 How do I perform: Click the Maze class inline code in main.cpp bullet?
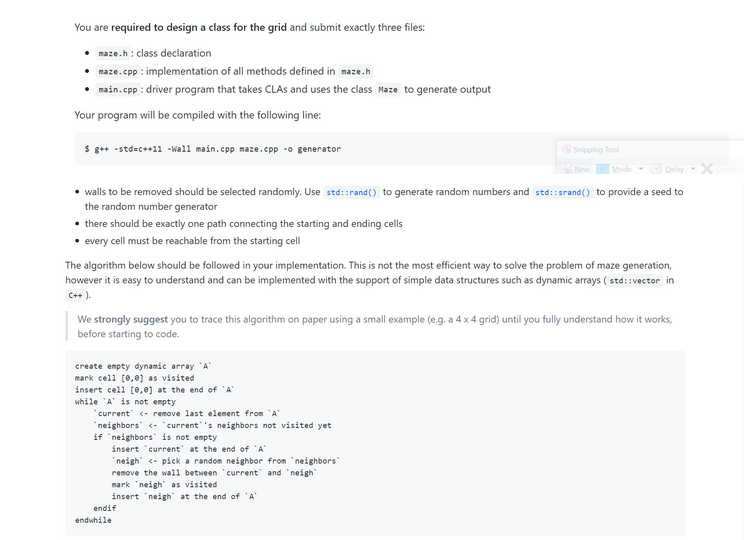[388, 90]
